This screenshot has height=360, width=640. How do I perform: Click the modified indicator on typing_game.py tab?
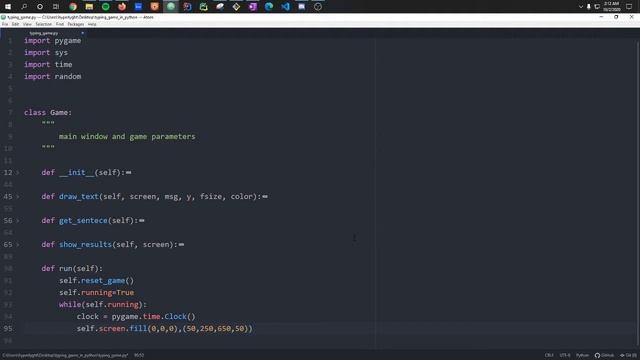pyautogui.click(x=82, y=33)
